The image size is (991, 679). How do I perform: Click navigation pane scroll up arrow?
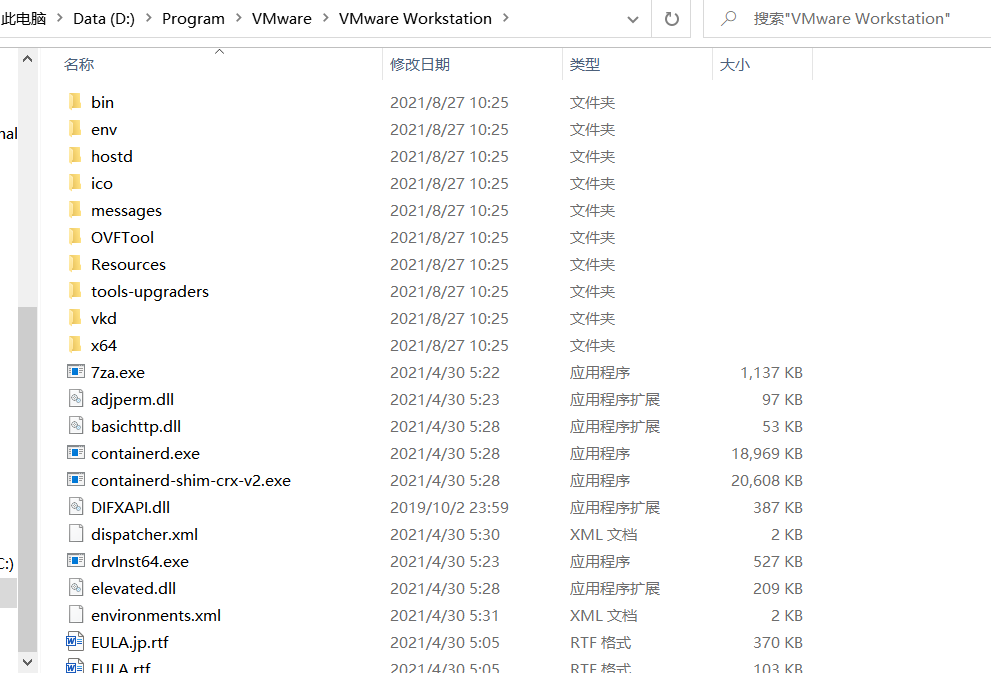pos(27,59)
